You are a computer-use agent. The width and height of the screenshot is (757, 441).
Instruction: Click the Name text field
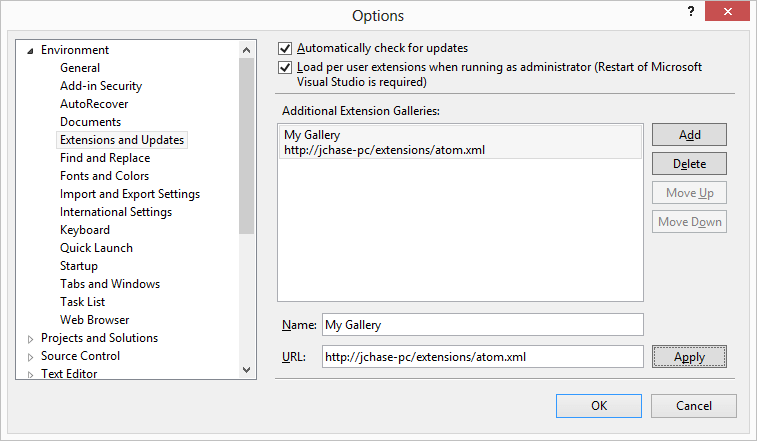482,325
